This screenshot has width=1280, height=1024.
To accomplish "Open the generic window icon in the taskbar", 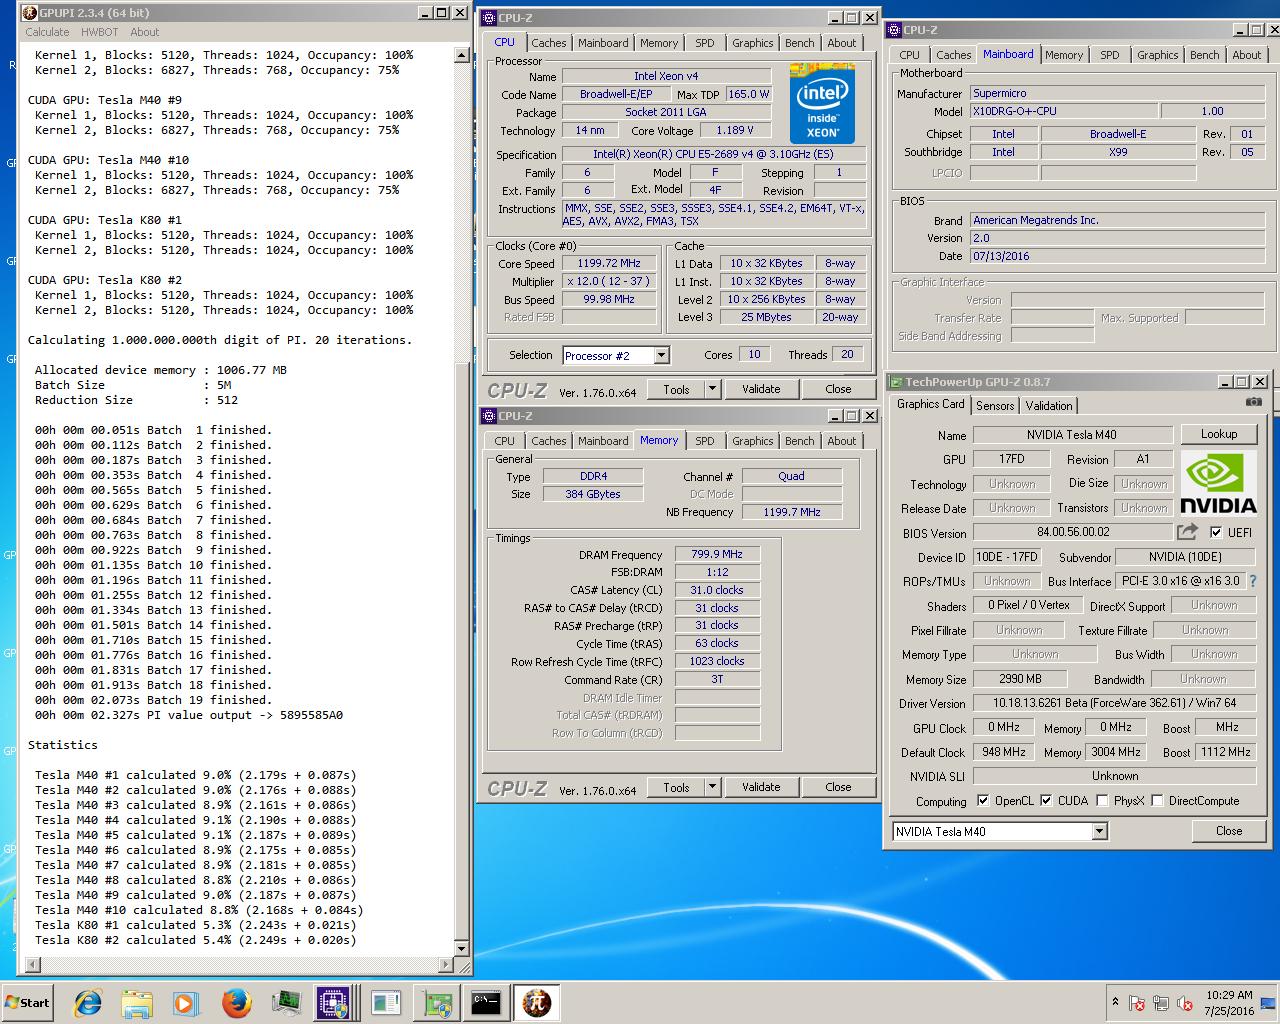I will coord(386,1002).
